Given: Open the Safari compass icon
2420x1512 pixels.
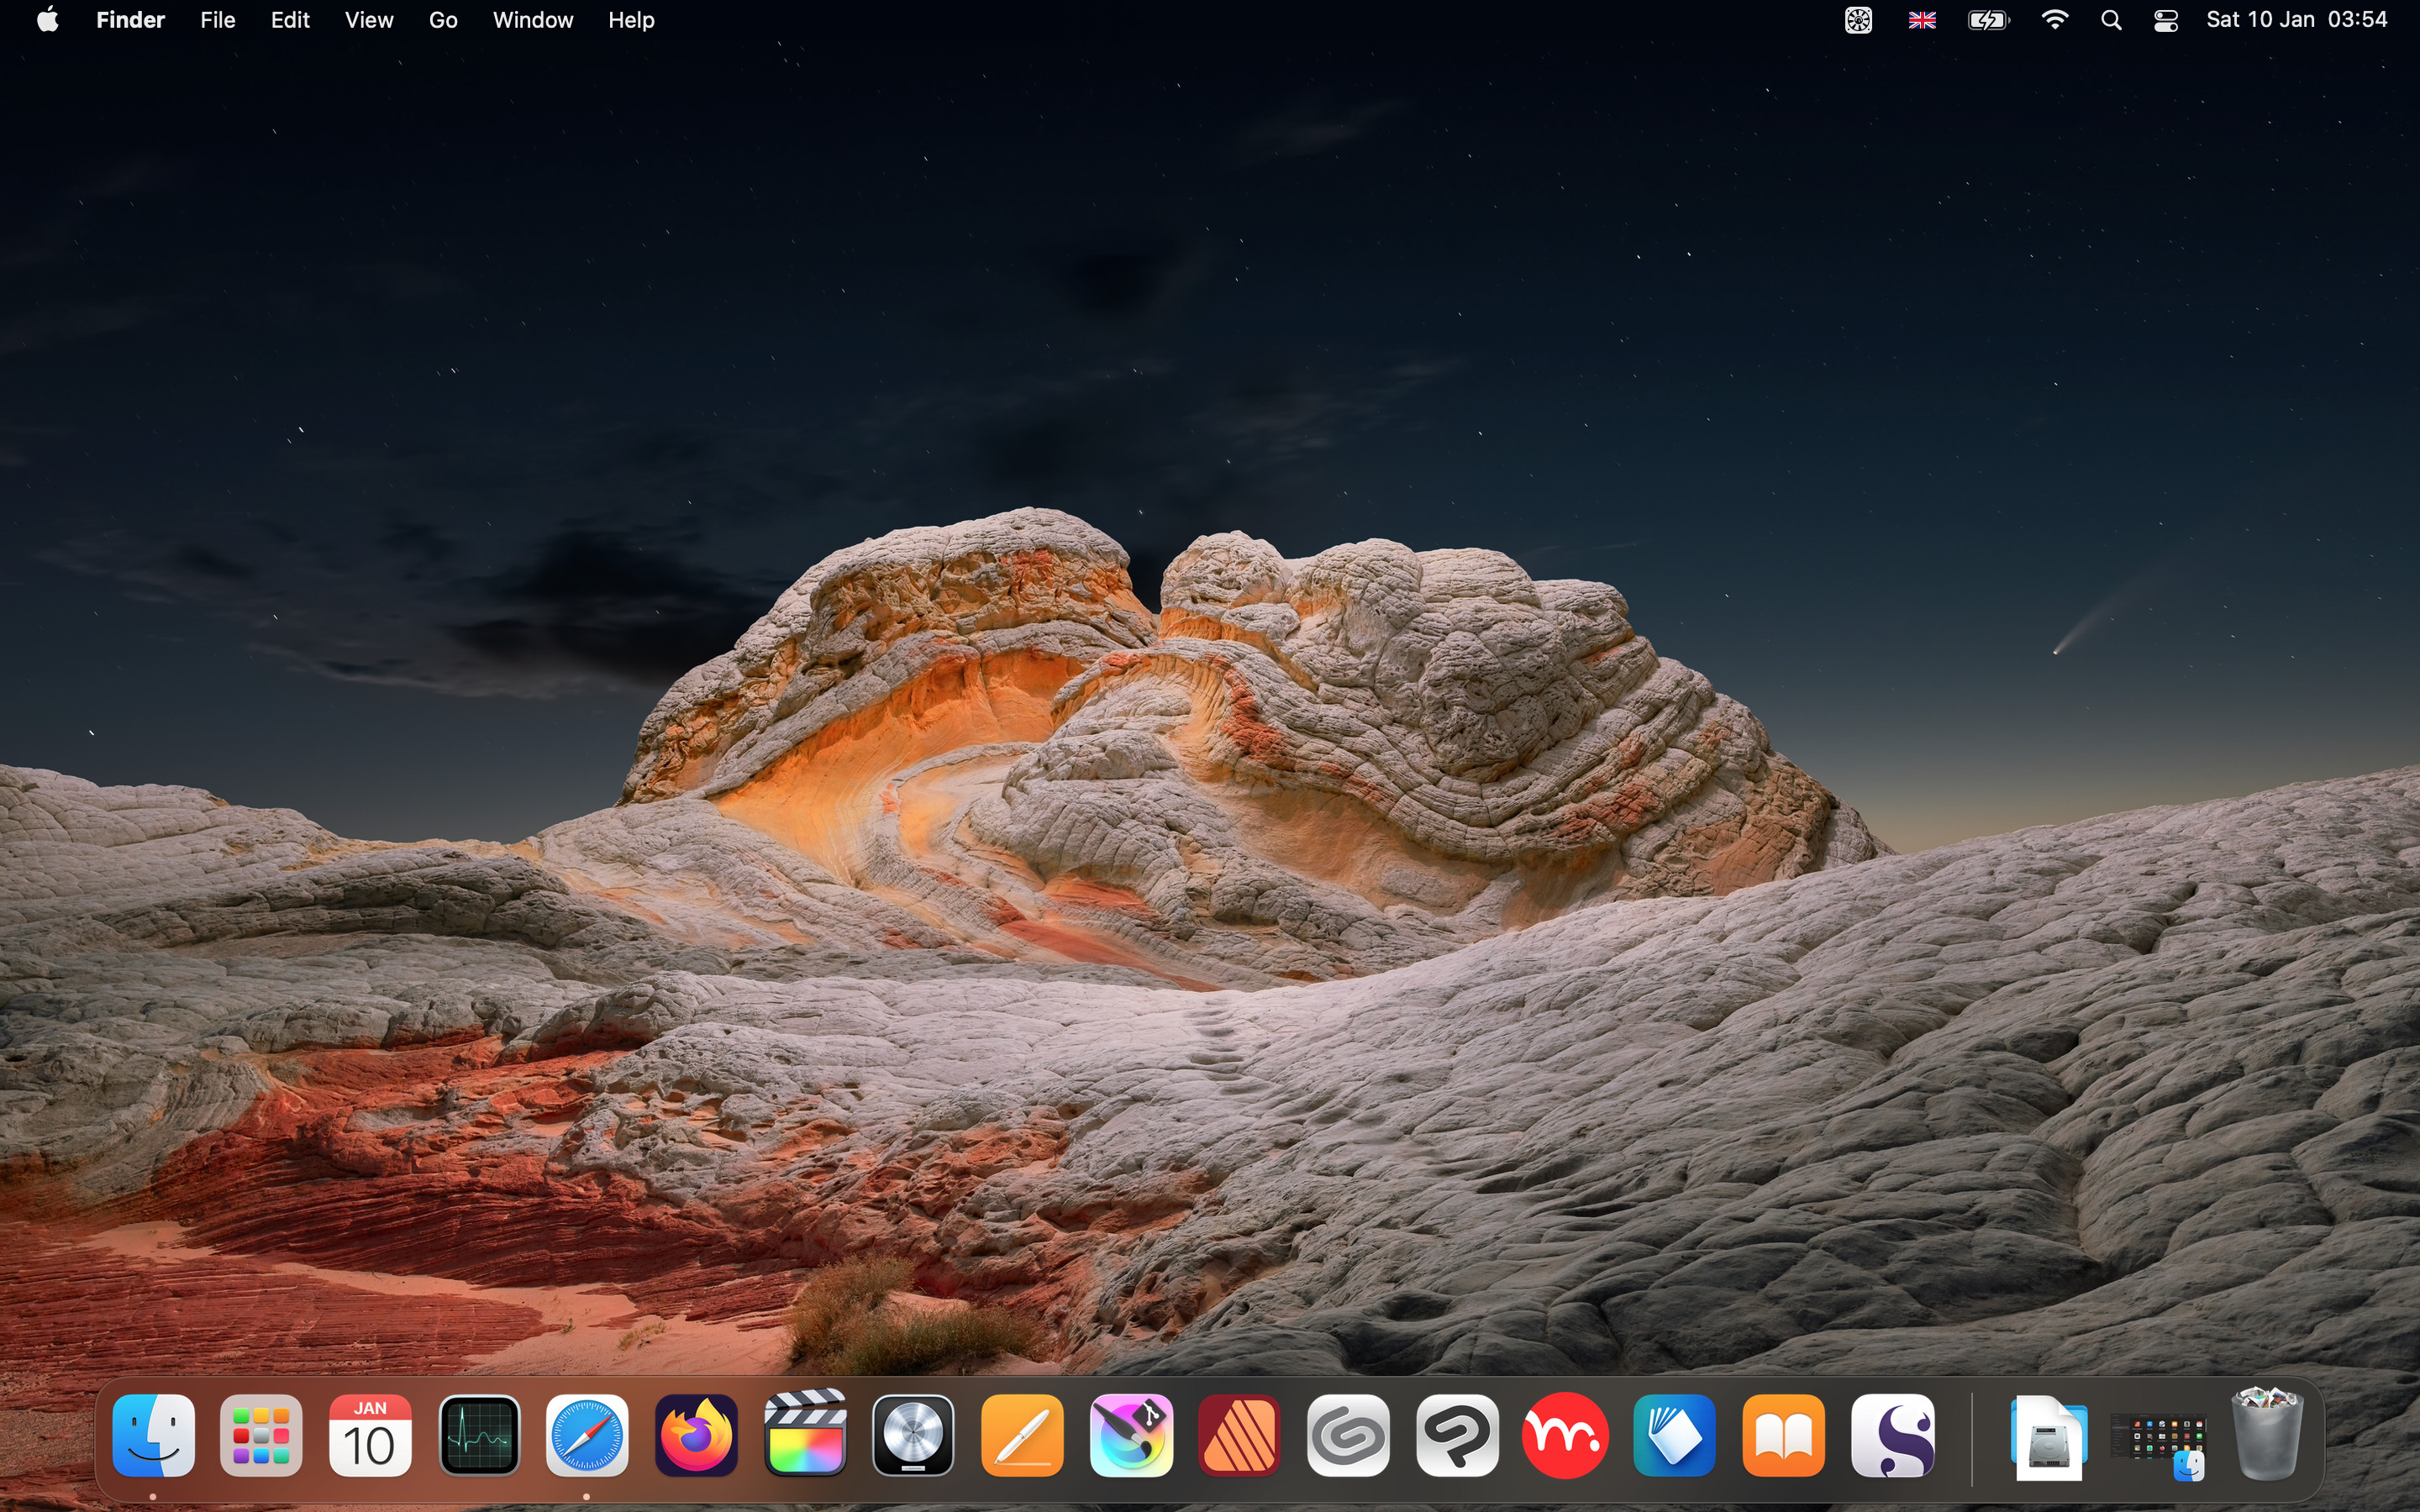Looking at the screenshot, I should pos(587,1435).
